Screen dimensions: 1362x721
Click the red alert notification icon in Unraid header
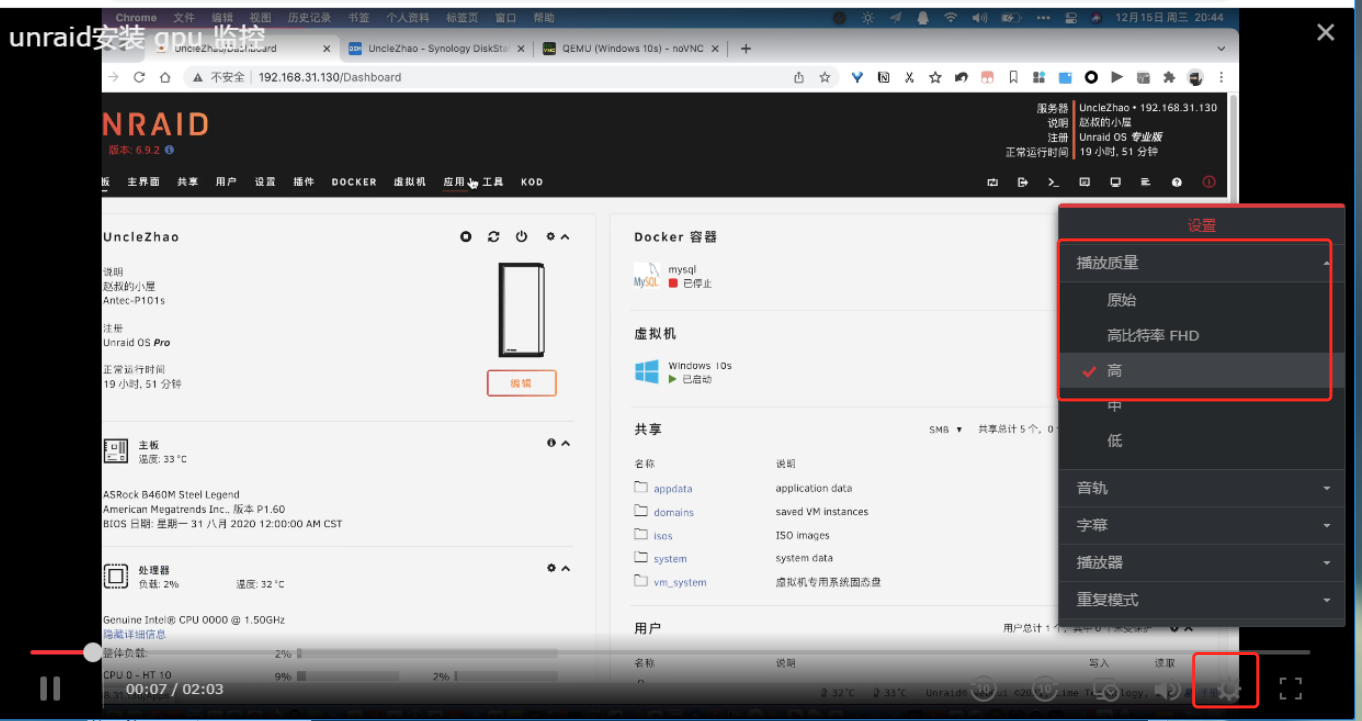(1209, 182)
